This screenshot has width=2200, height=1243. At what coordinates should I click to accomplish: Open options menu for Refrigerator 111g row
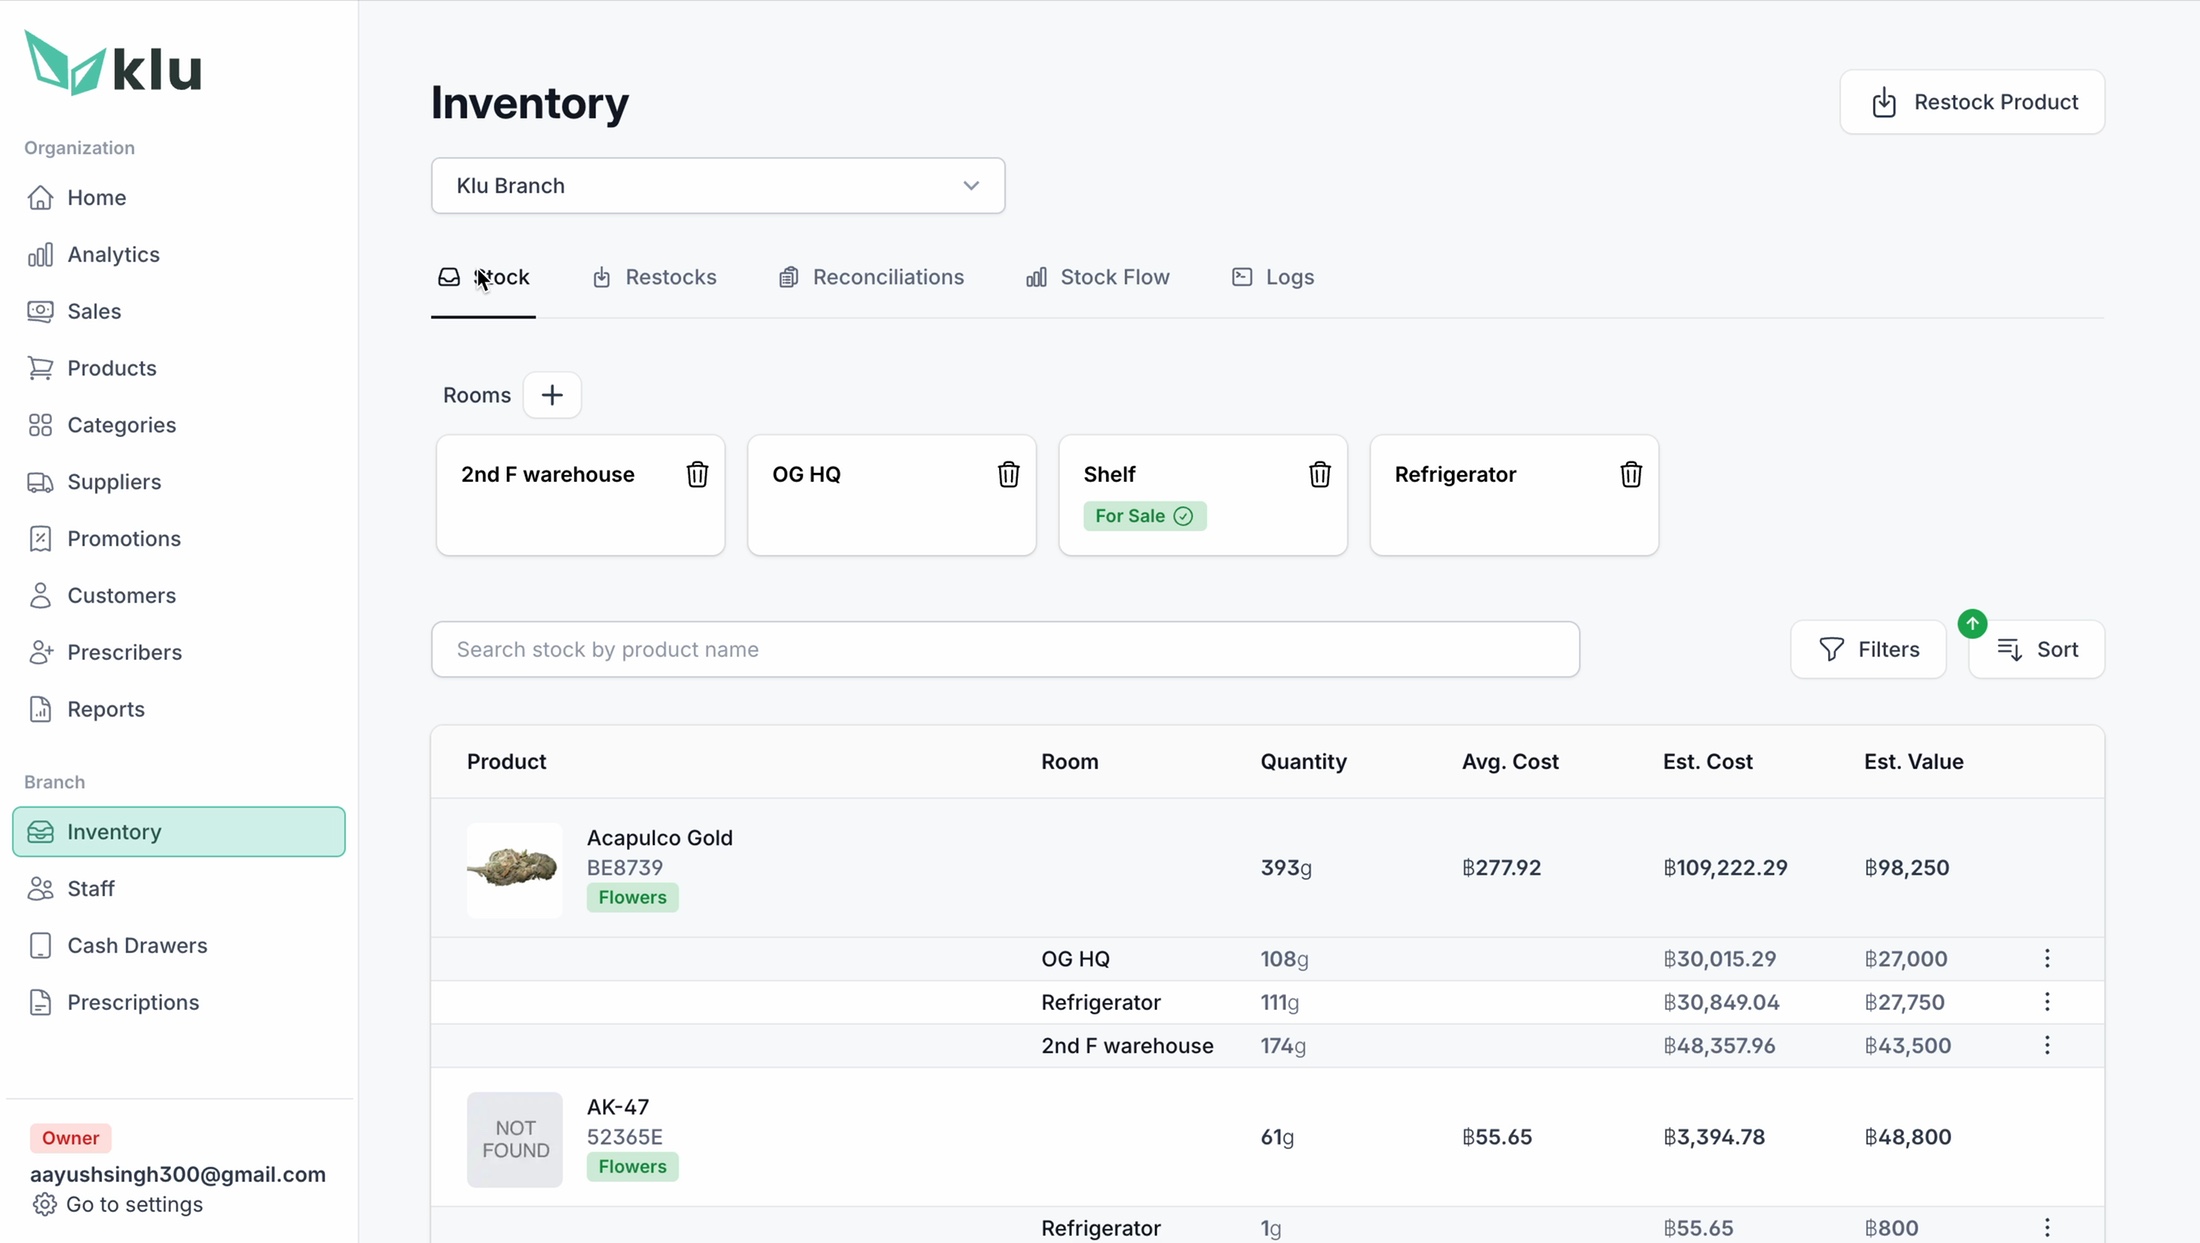(x=2047, y=1002)
